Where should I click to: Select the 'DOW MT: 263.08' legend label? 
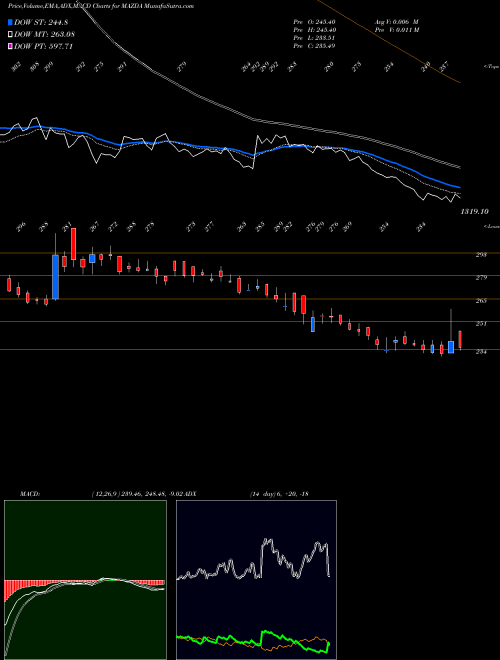(x=45, y=35)
